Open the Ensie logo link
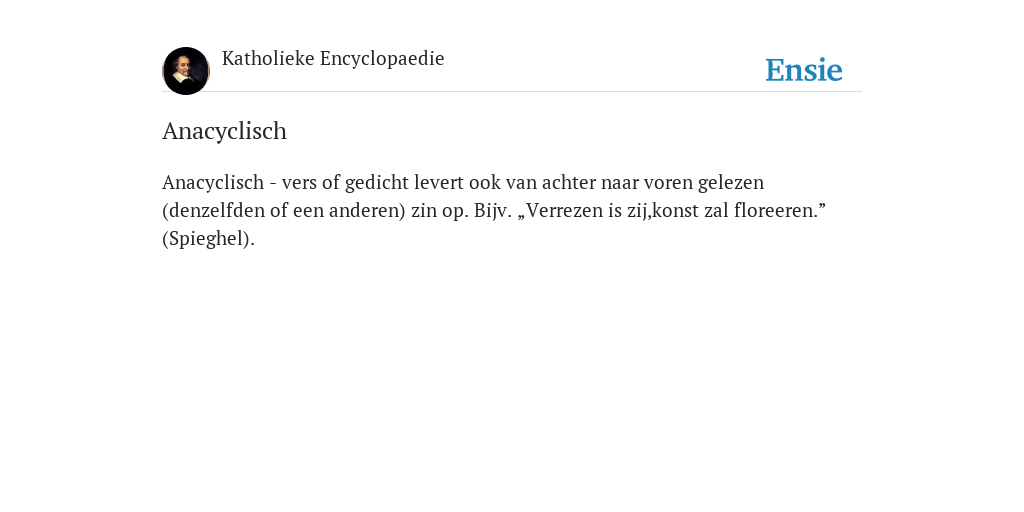 [804, 71]
